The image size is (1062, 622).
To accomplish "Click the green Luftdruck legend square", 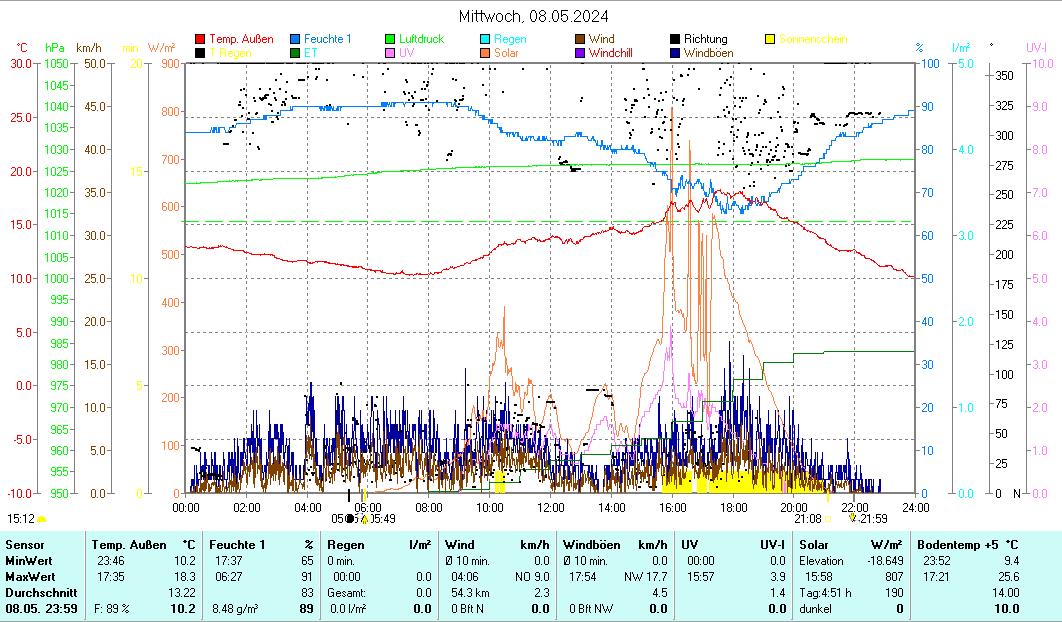I will tap(391, 39).
